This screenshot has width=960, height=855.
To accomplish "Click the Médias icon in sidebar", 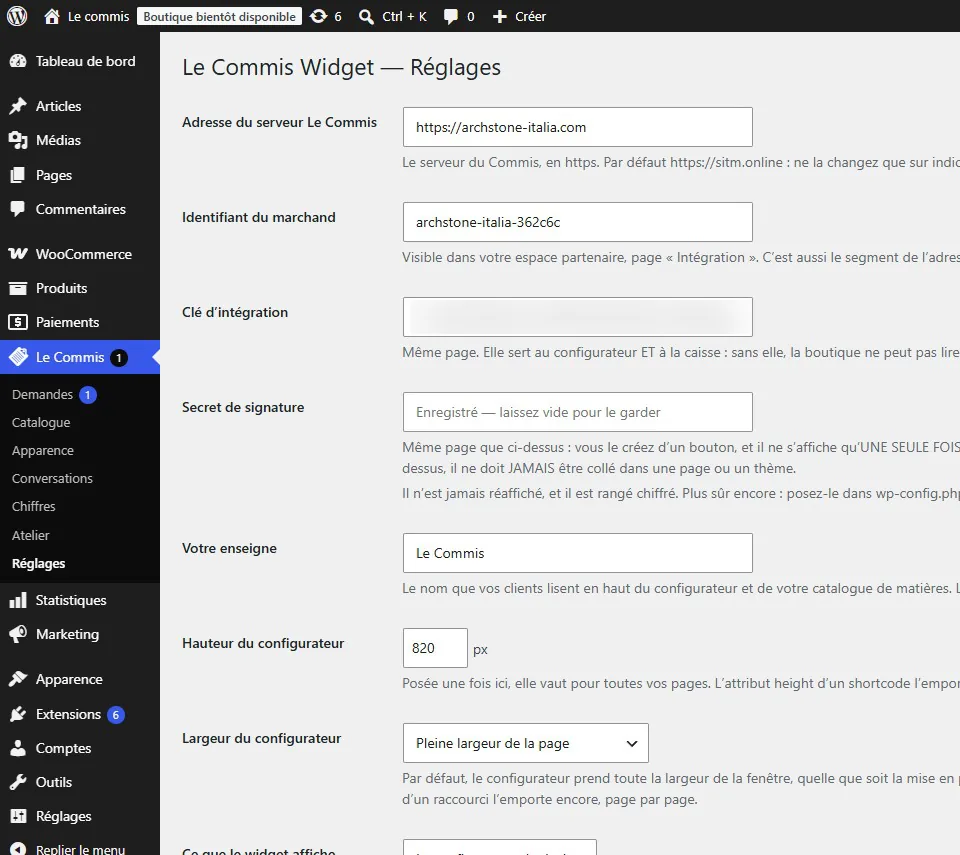I will point(18,140).
